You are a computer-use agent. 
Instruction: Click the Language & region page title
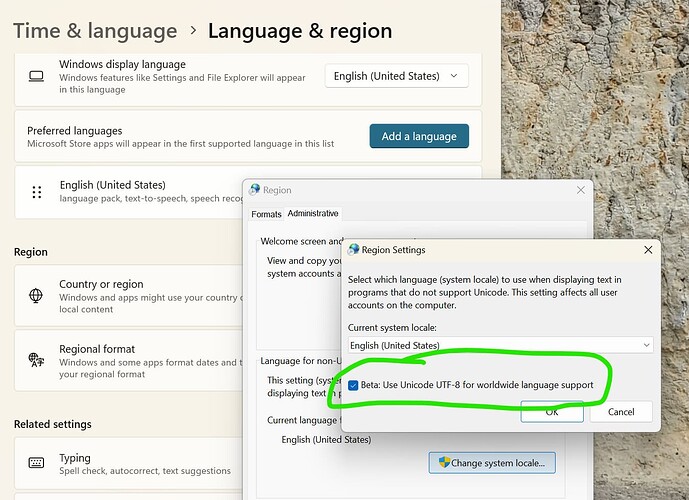click(x=300, y=31)
